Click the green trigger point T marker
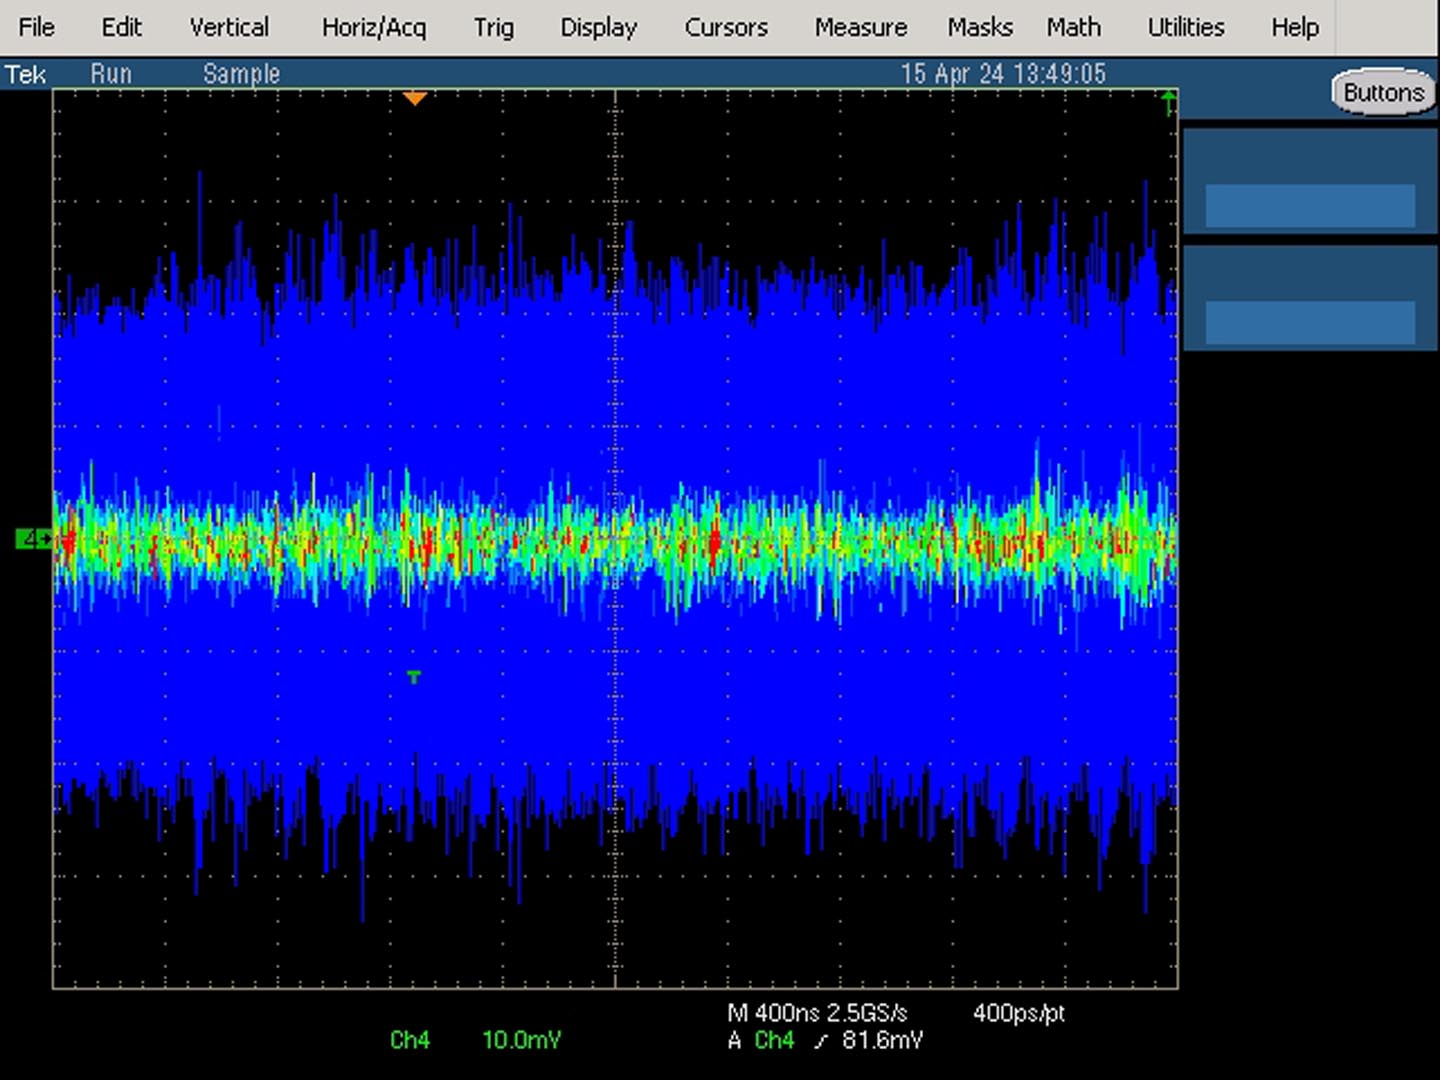Viewport: 1440px width, 1080px height. point(414,677)
